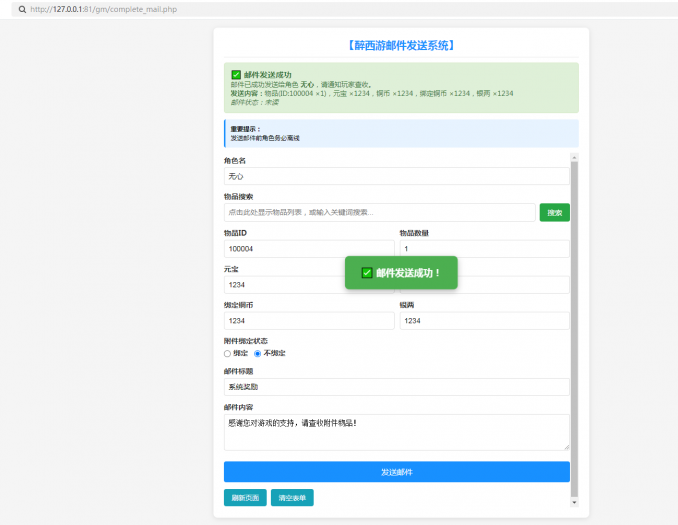Screen dimensions: 678x525
Task: Select the 不绑定 radio option
Action: click(257, 353)
